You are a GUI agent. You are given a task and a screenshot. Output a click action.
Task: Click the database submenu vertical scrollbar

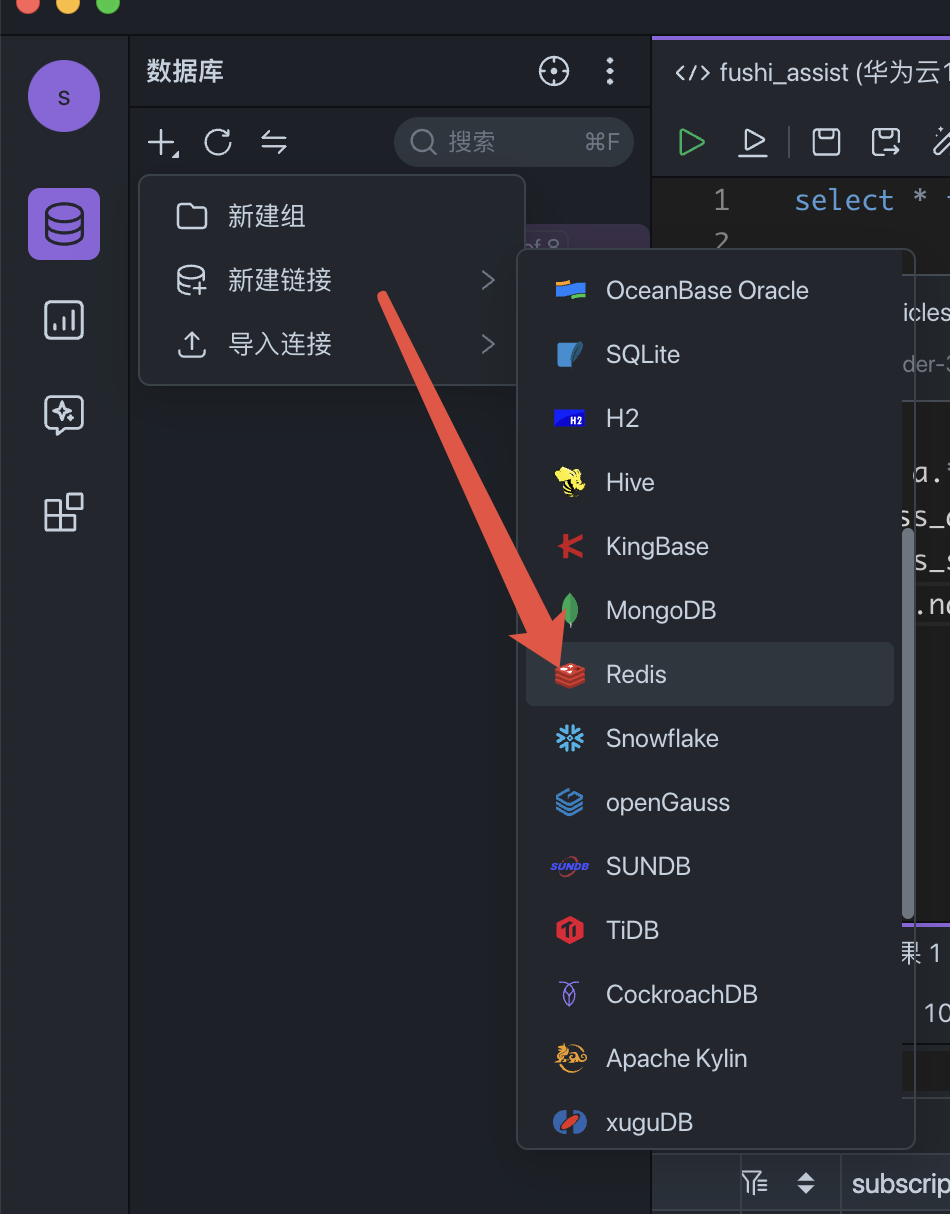click(x=908, y=724)
